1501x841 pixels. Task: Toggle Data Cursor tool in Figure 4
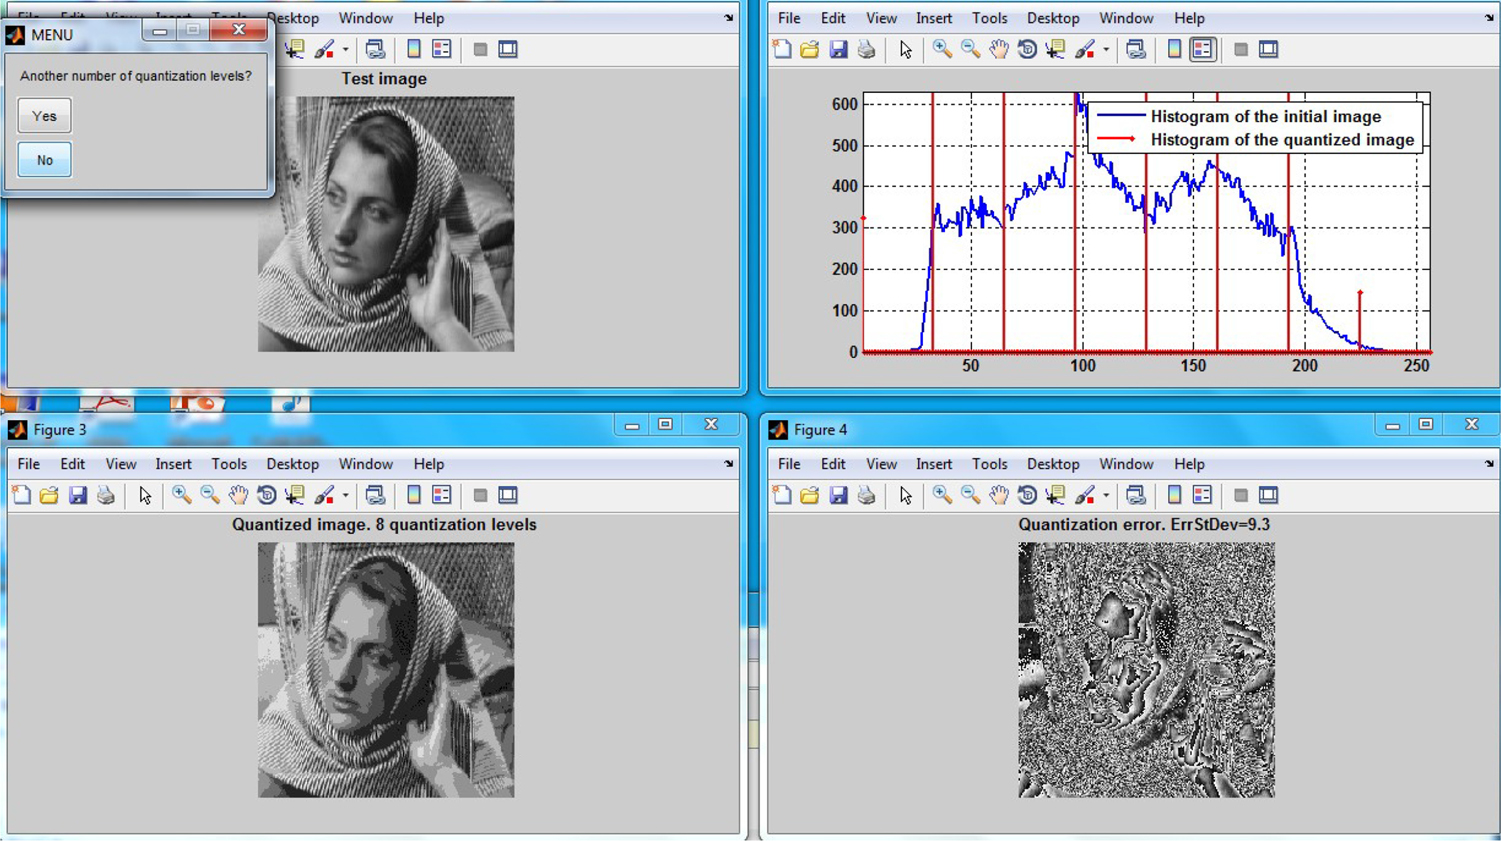coord(1055,495)
